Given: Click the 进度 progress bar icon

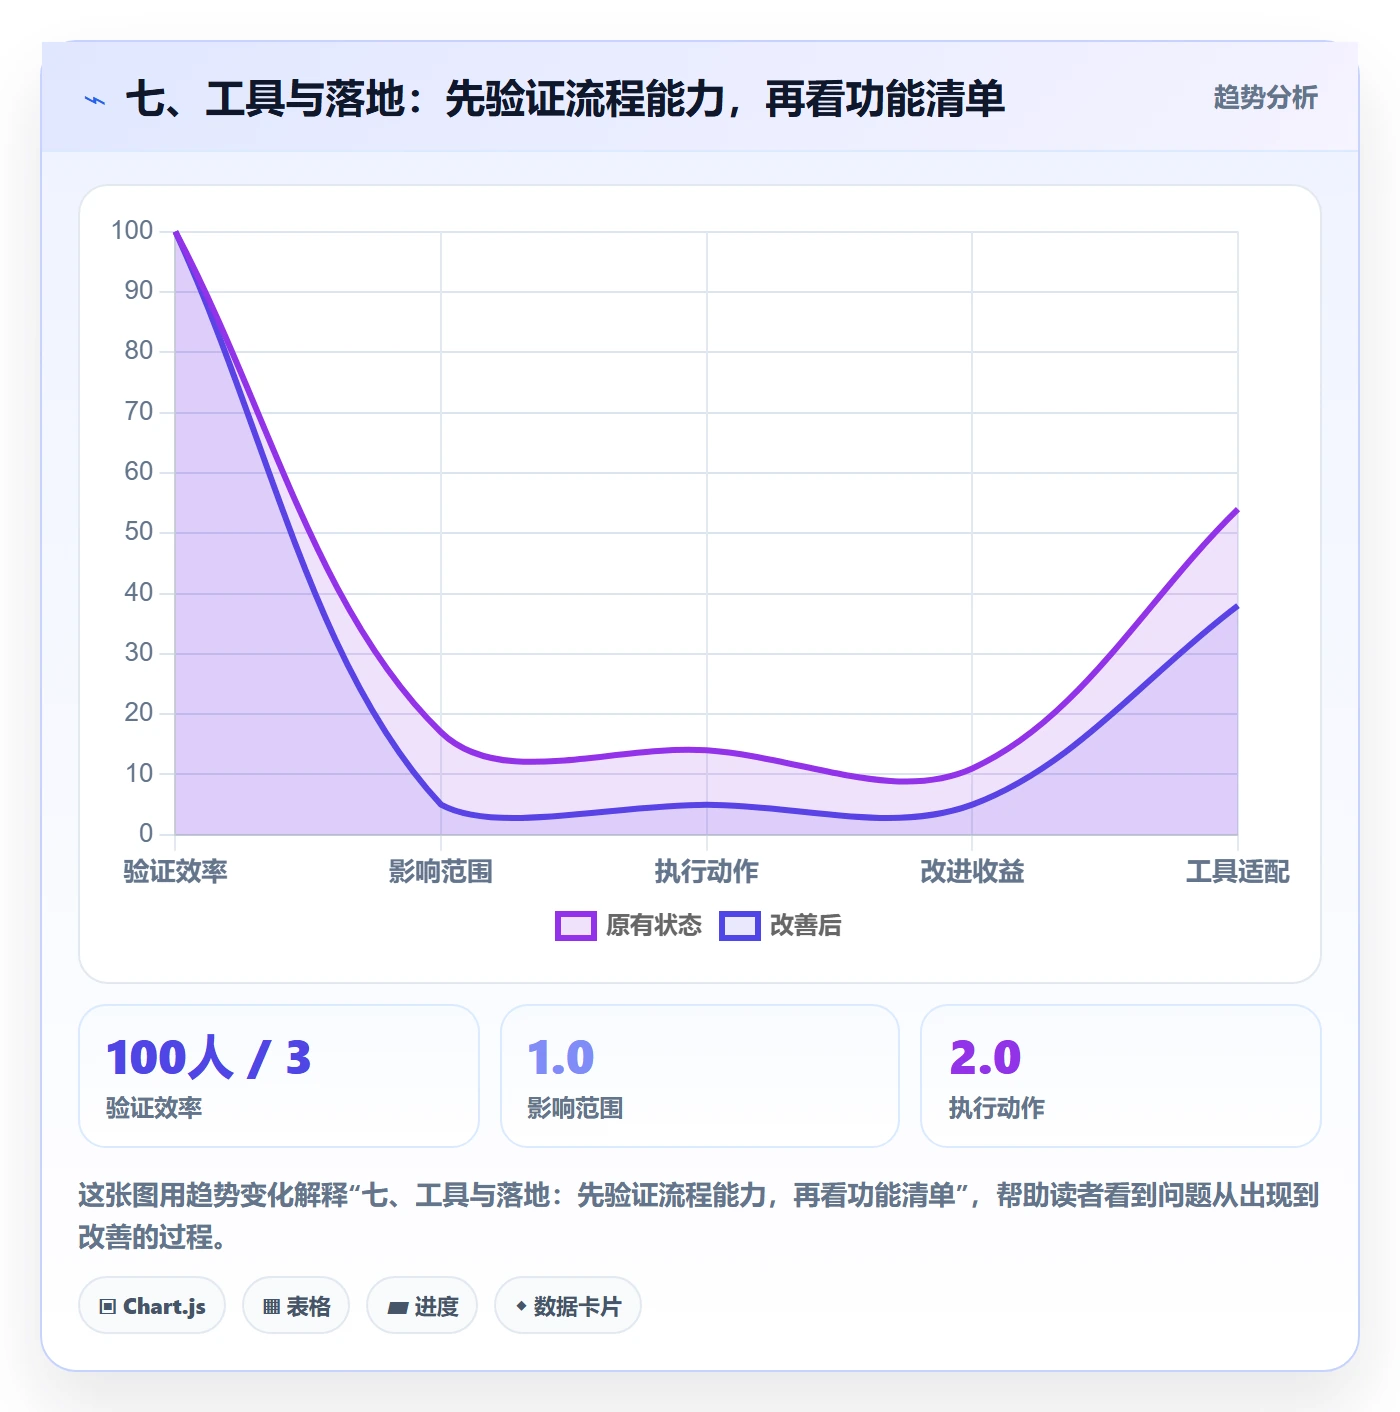Looking at the screenshot, I should coord(398,1307).
